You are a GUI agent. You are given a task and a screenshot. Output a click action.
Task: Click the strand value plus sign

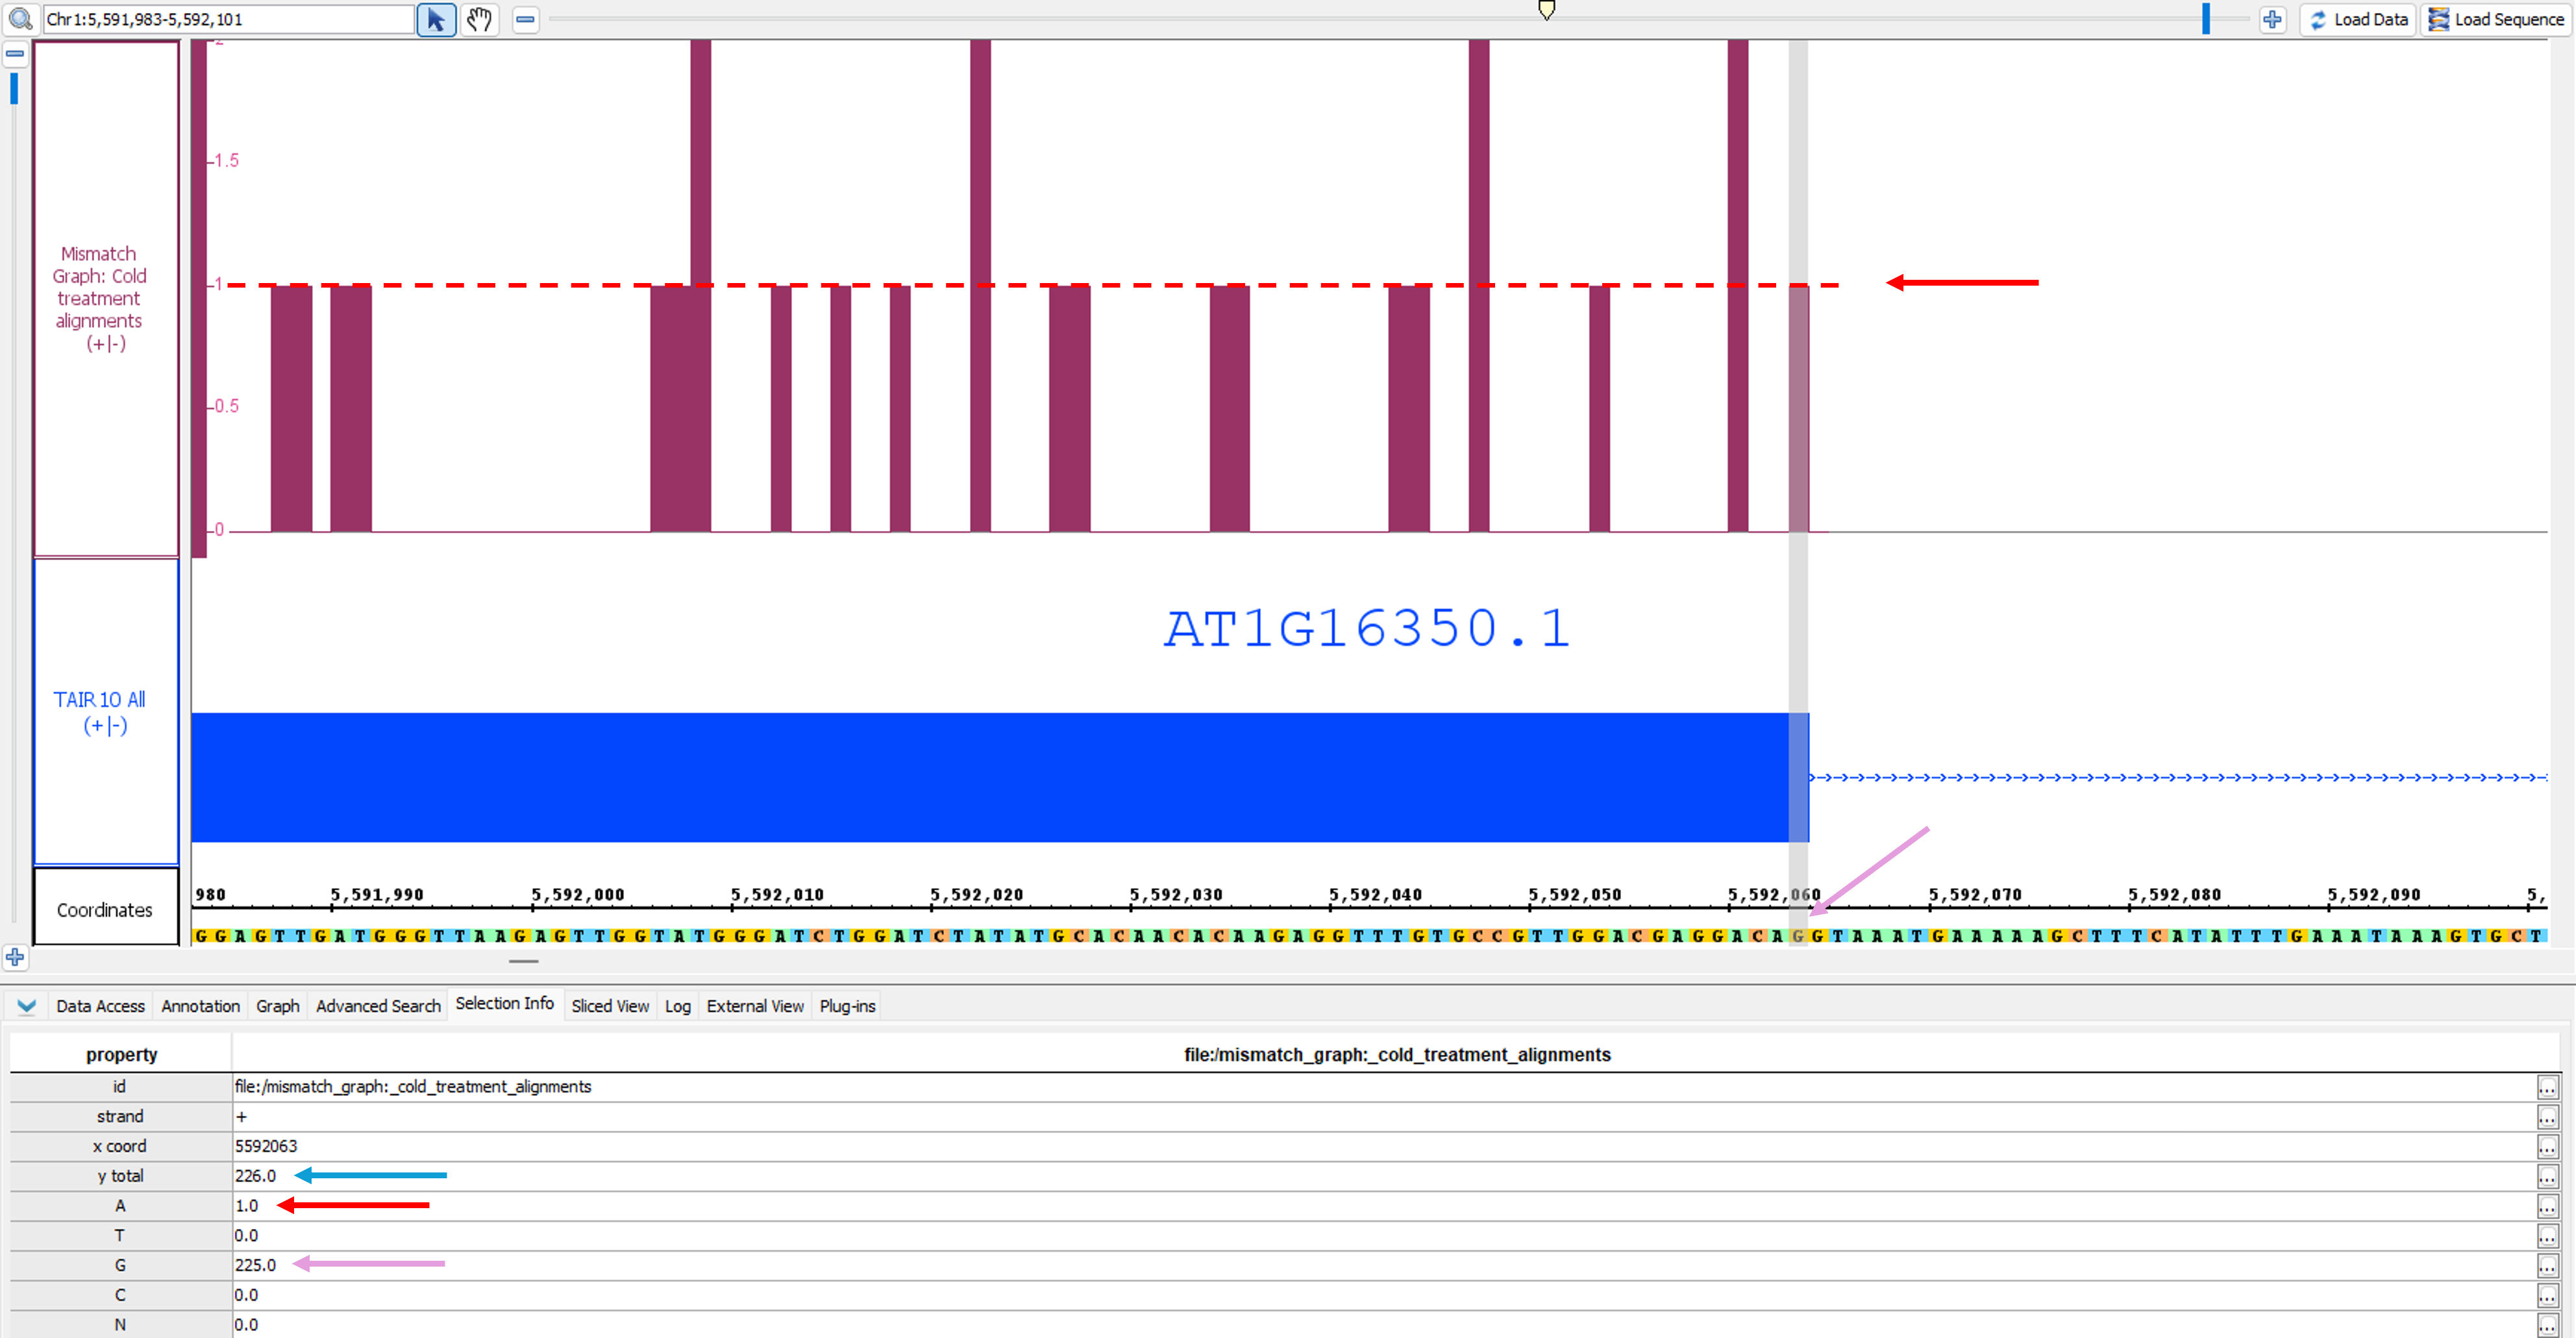pyautogui.click(x=241, y=1117)
